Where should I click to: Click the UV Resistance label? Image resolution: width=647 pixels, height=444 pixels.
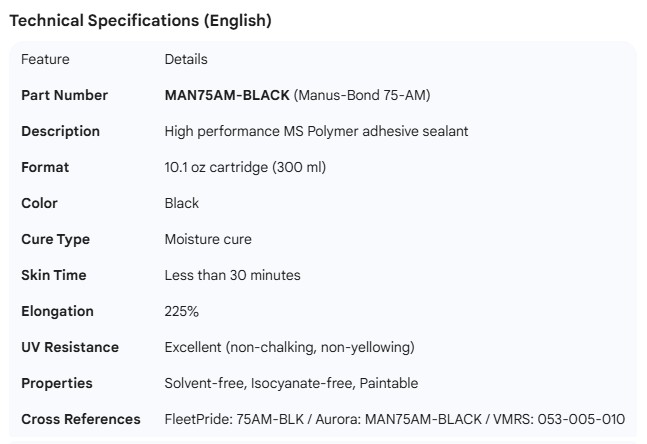70,347
